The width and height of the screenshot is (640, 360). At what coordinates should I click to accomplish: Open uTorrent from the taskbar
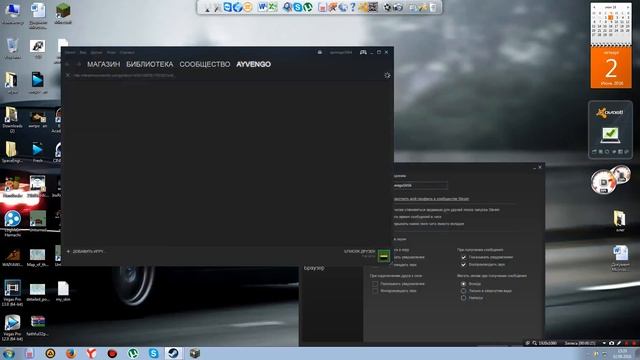133,353
